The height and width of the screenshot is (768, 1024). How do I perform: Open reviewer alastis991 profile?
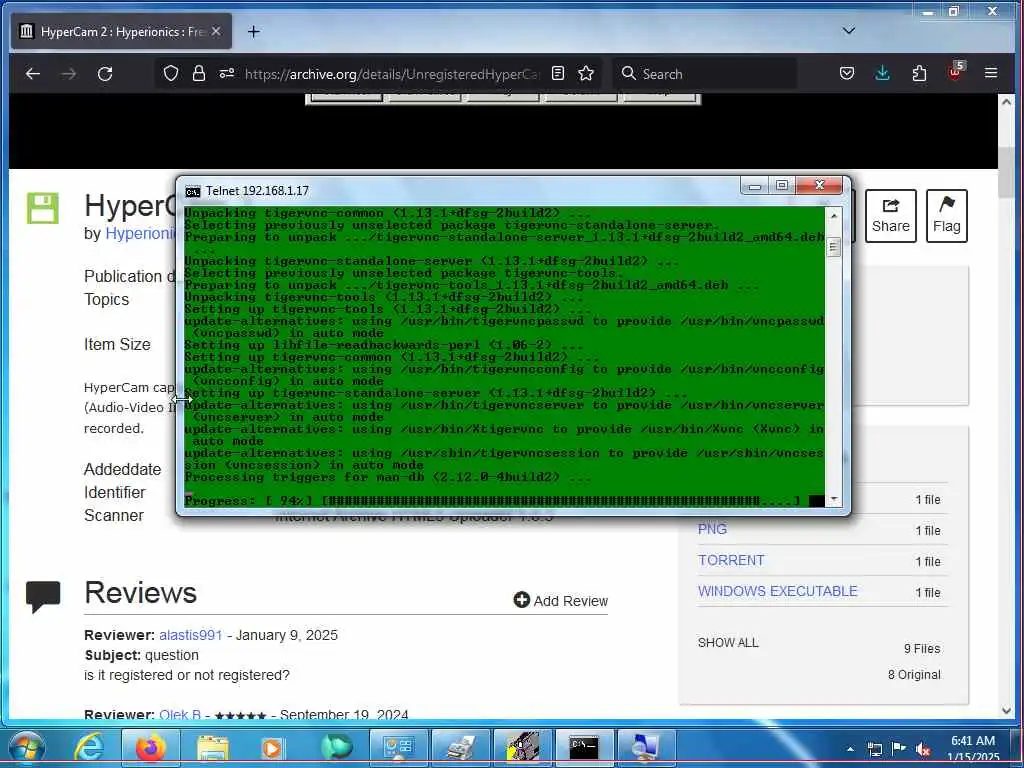click(191, 635)
